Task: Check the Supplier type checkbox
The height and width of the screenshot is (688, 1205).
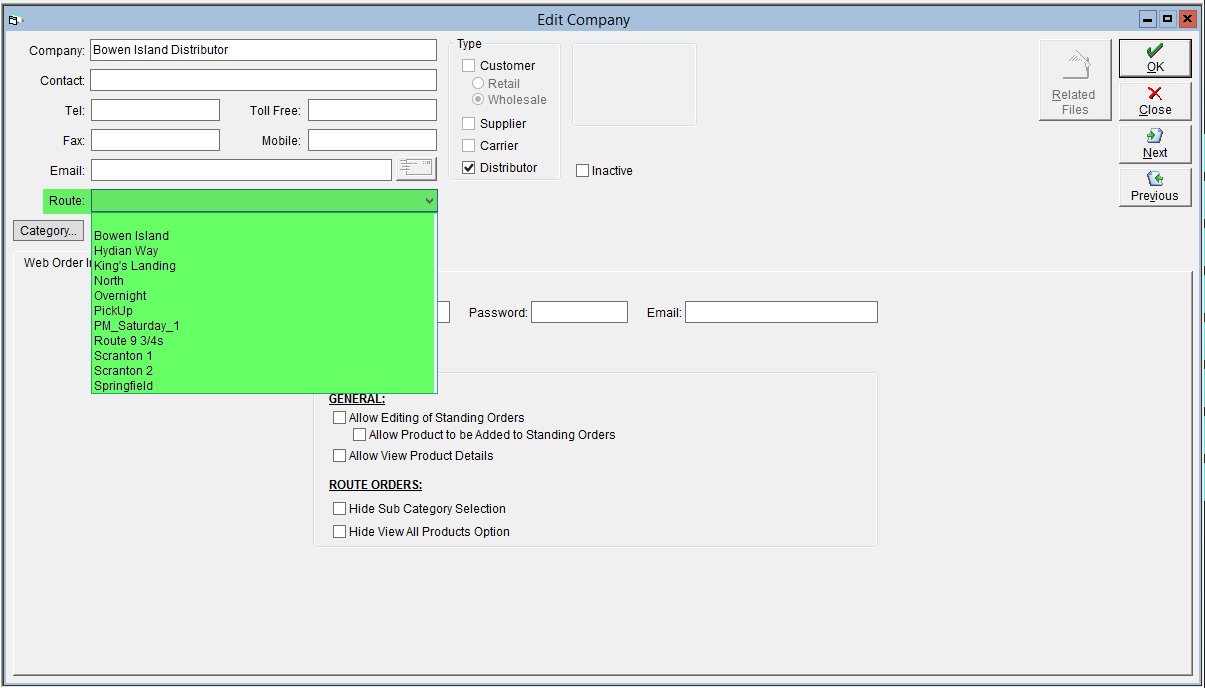Action: pos(468,124)
